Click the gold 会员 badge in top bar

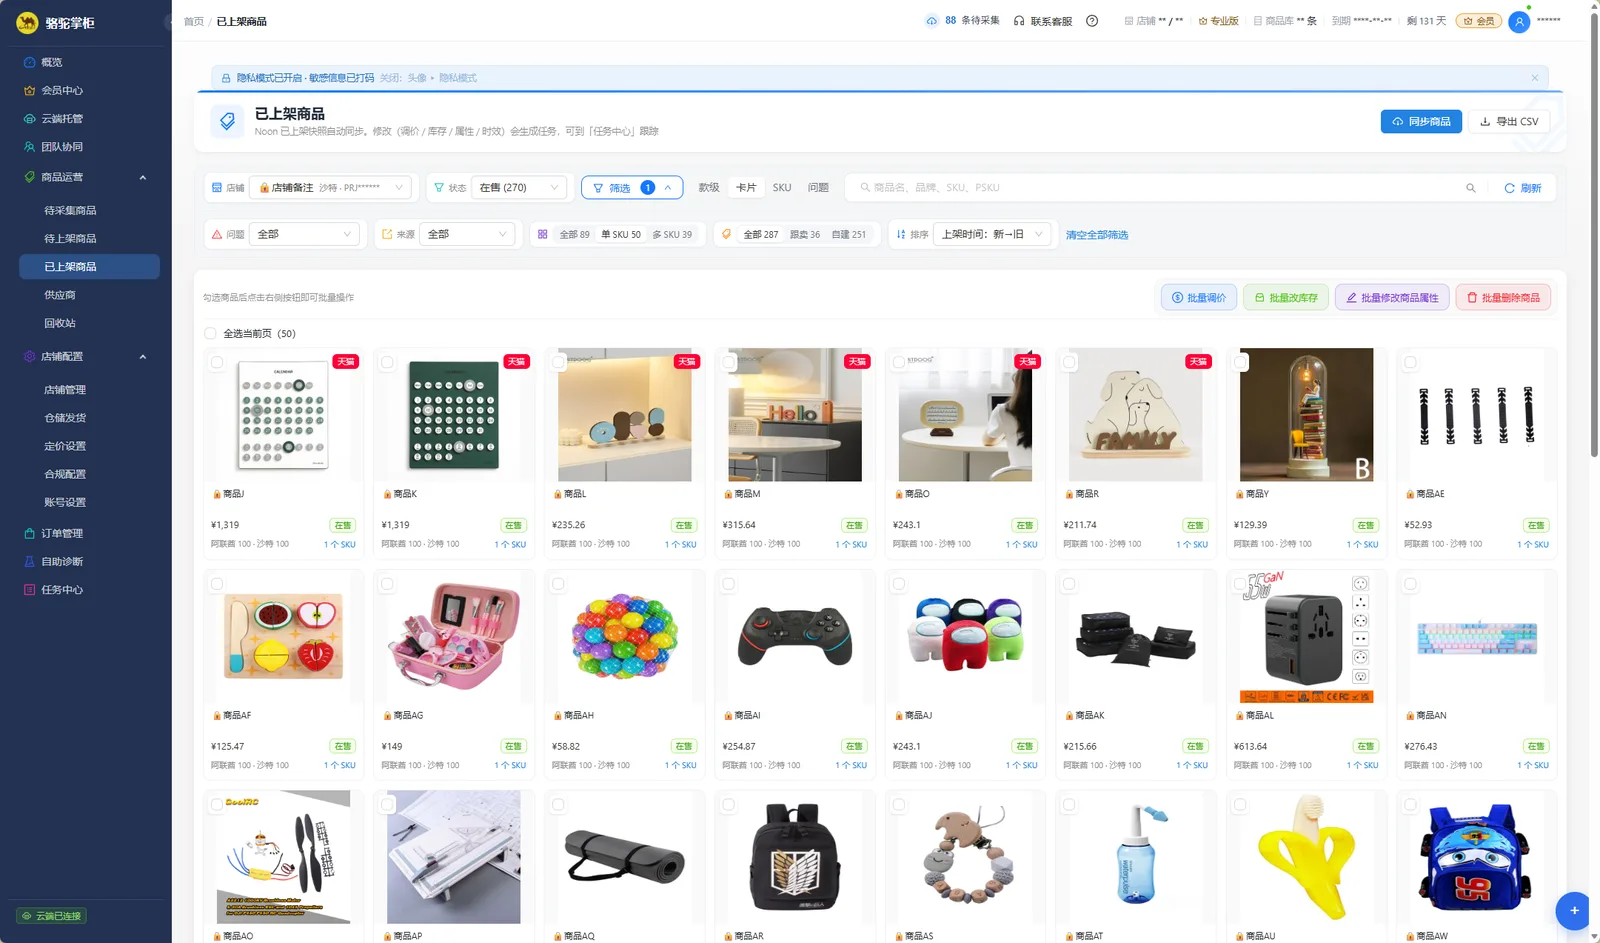point(1479,21)
